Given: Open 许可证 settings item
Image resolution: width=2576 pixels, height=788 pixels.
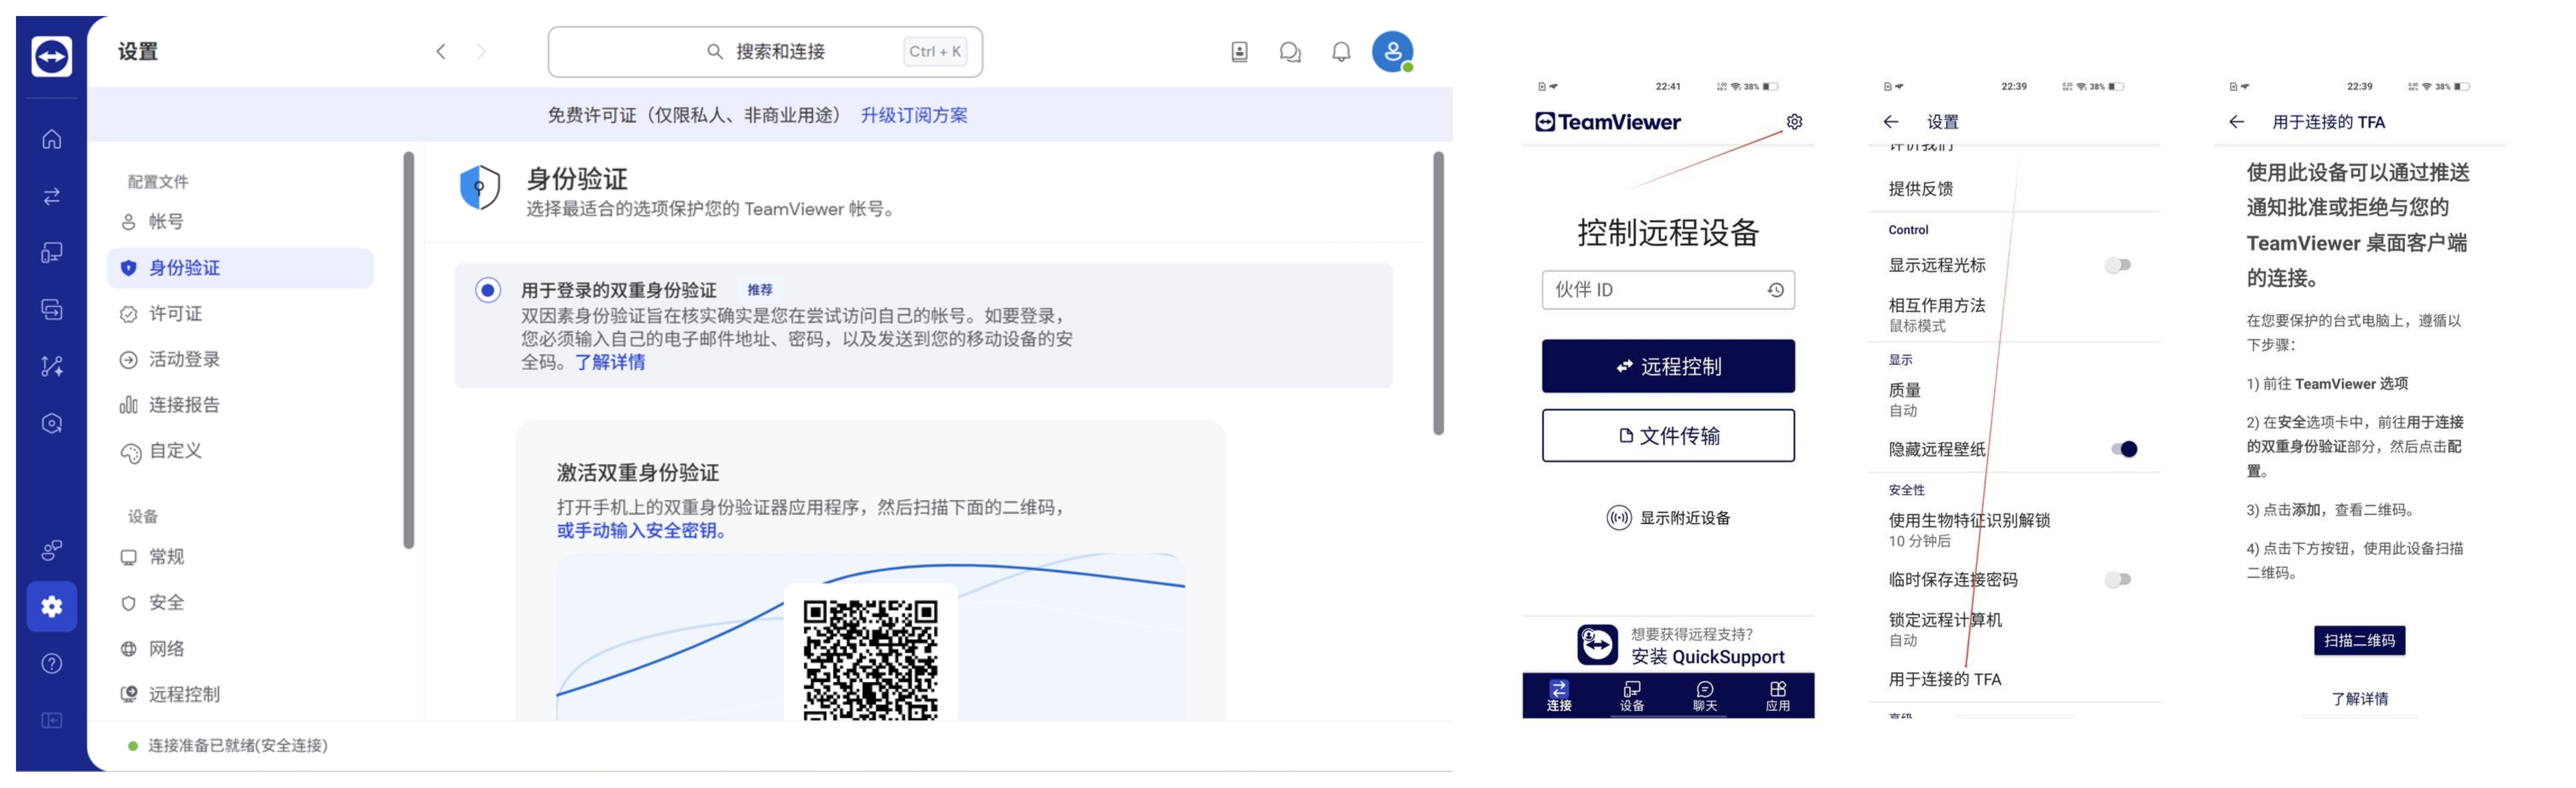Looking at the screenshot, I should (240, 314).
